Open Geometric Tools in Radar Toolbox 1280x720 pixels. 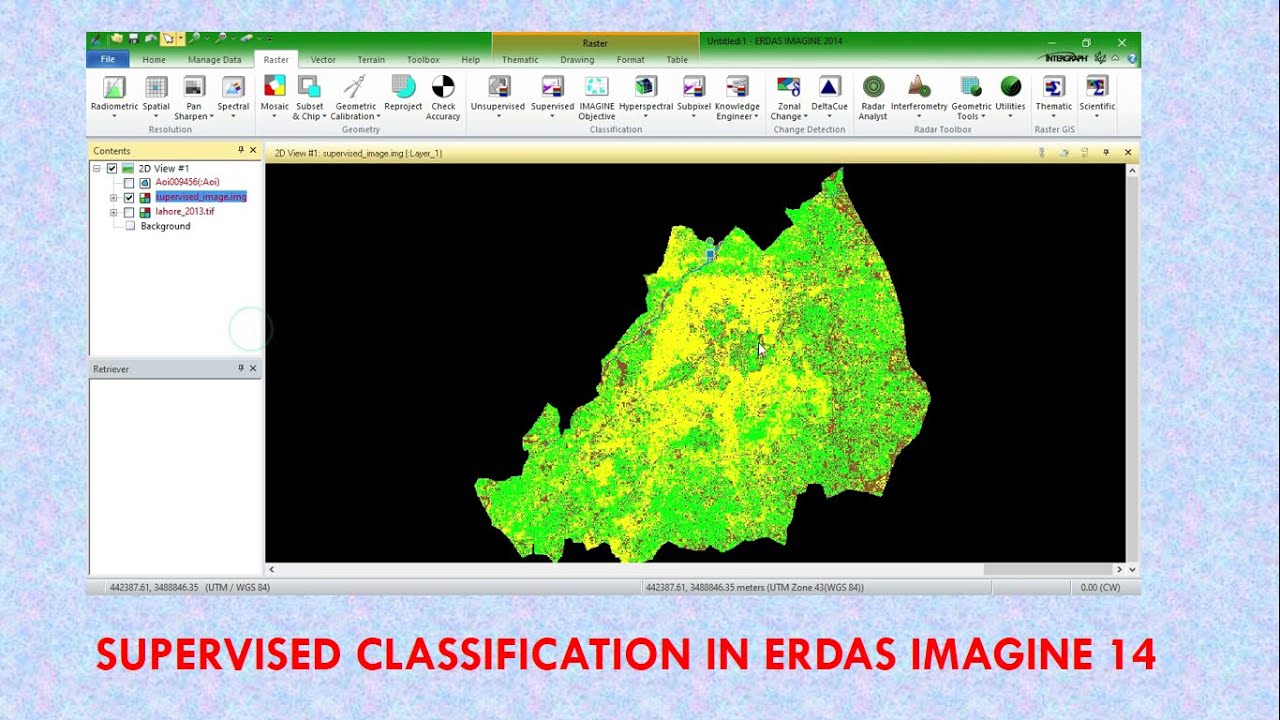(971, 98)
